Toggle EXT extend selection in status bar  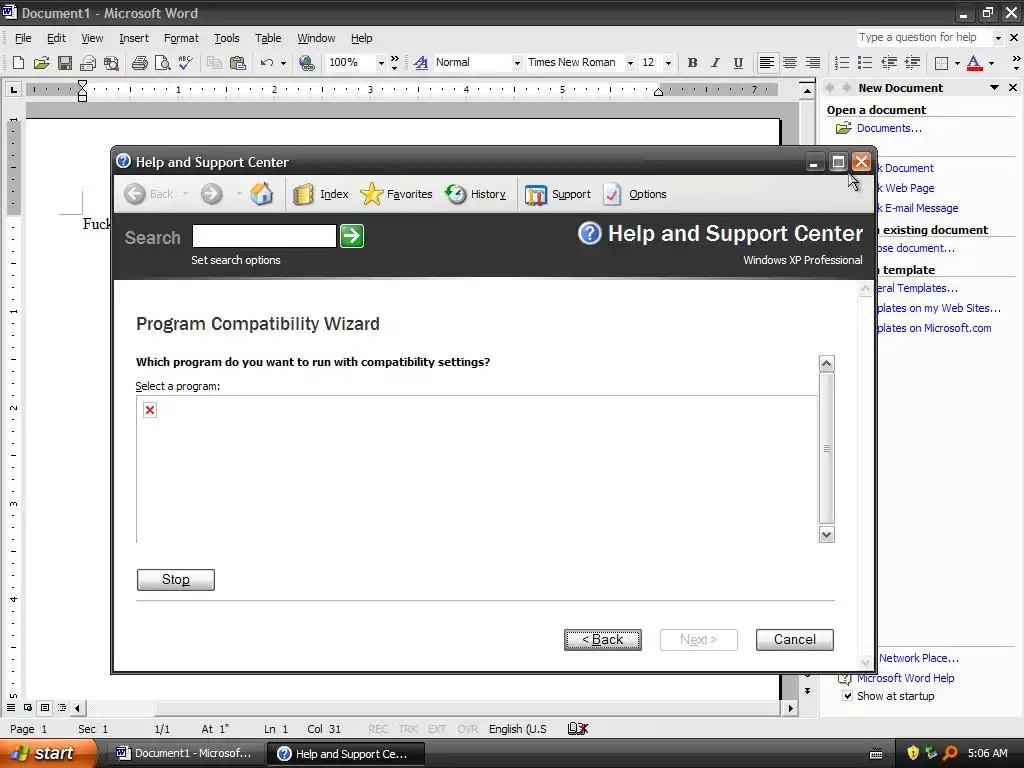coord(437,729)
